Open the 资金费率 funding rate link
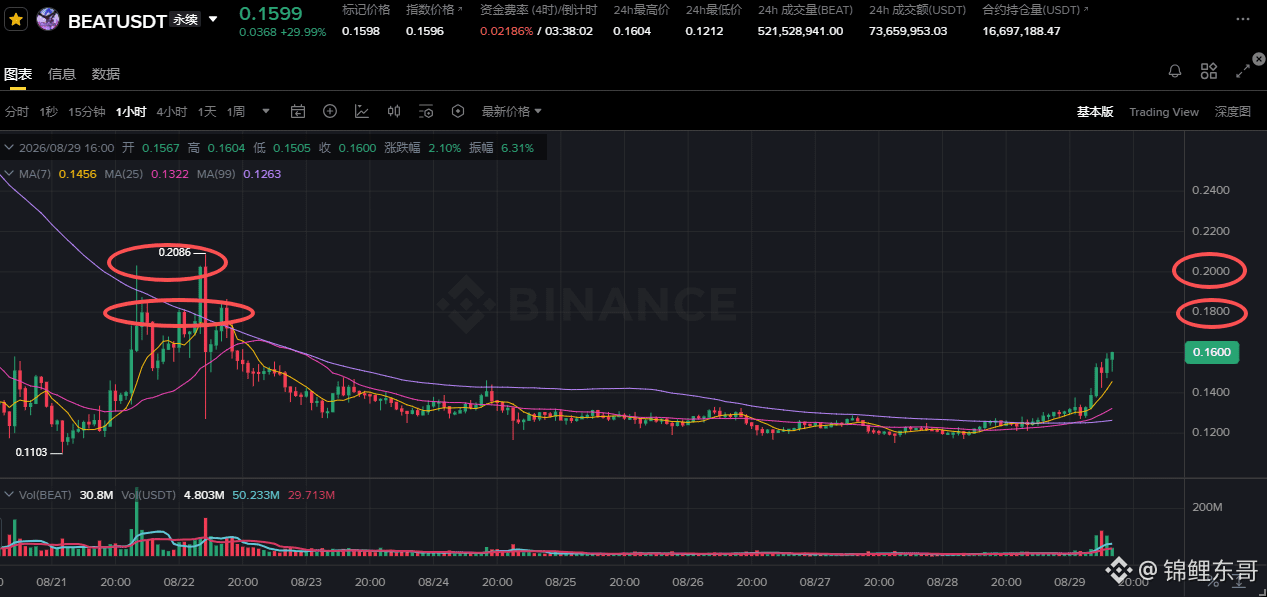Screen dimensions: 1267x597 [x=538, y=10]
